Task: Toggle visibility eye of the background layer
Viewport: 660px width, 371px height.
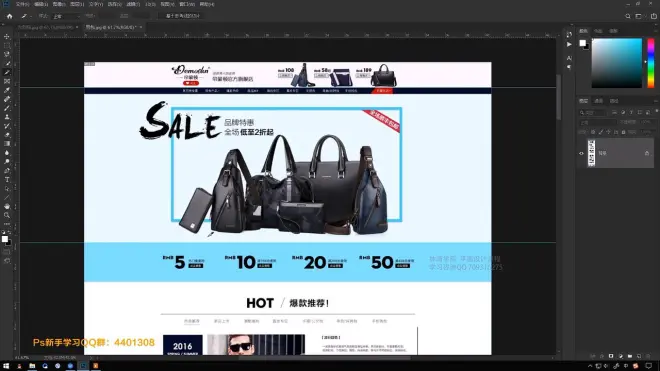Action: click(581, 153)
